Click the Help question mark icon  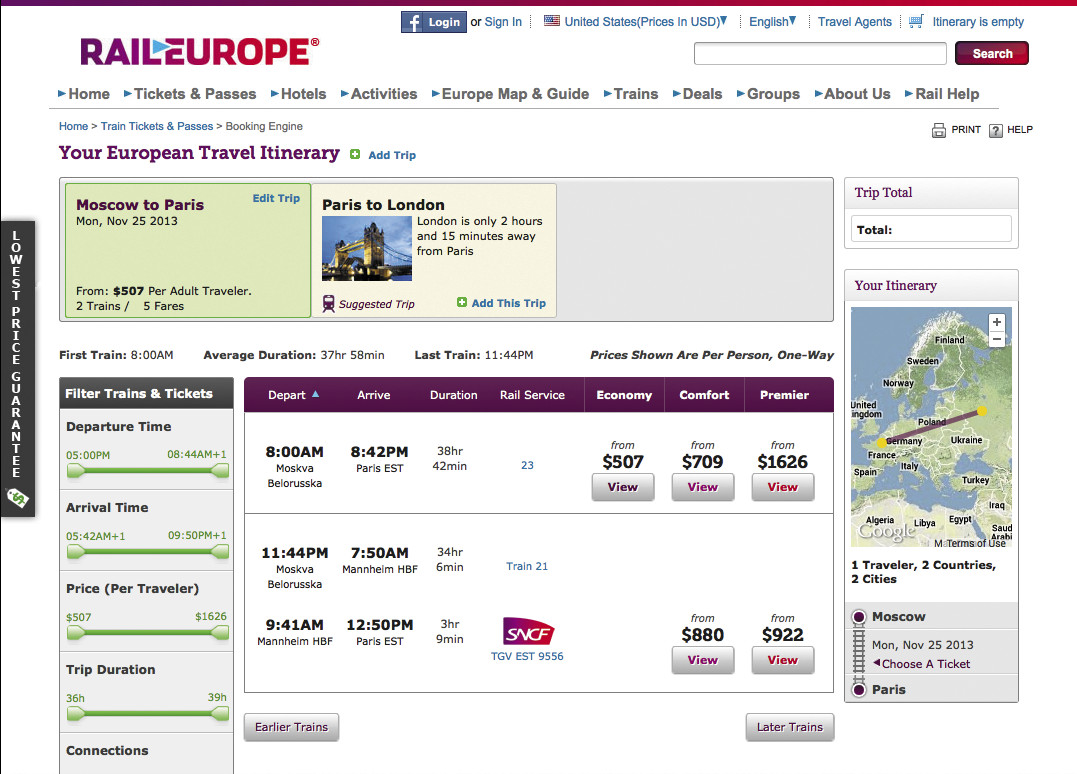(x=995, y=130)
